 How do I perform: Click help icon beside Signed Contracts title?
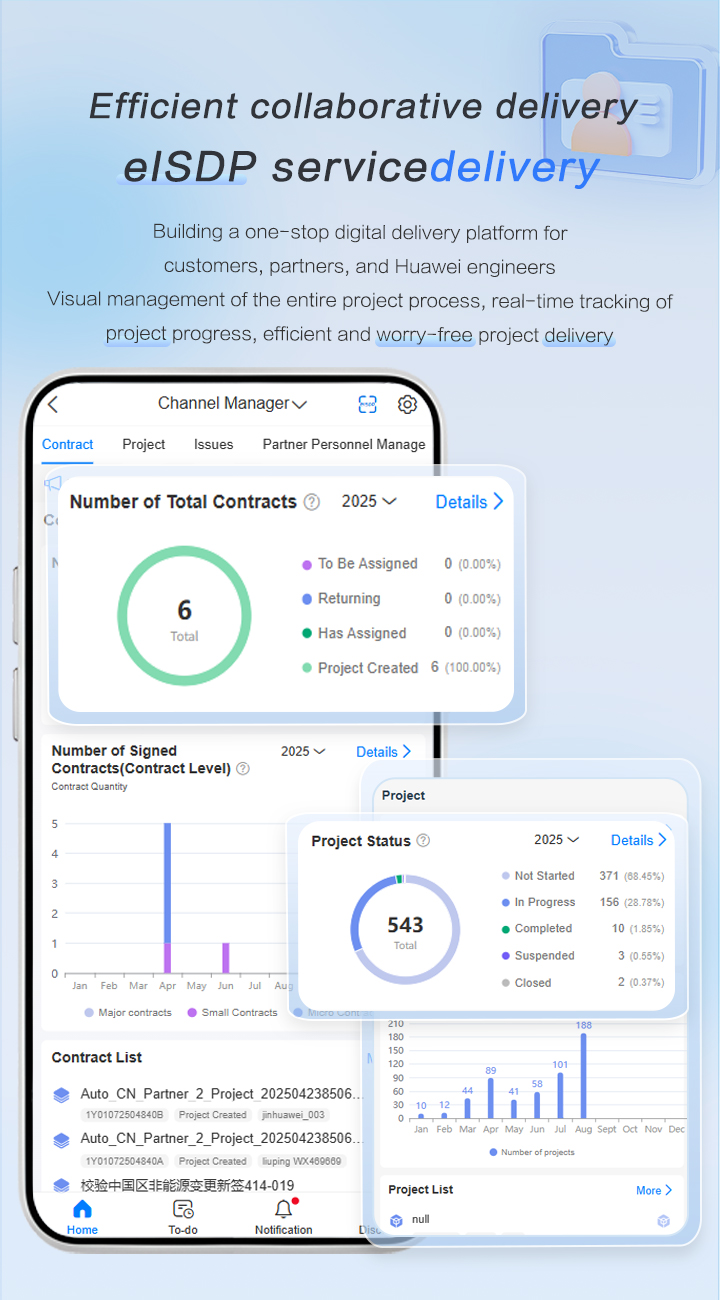(x=243, y=769)
